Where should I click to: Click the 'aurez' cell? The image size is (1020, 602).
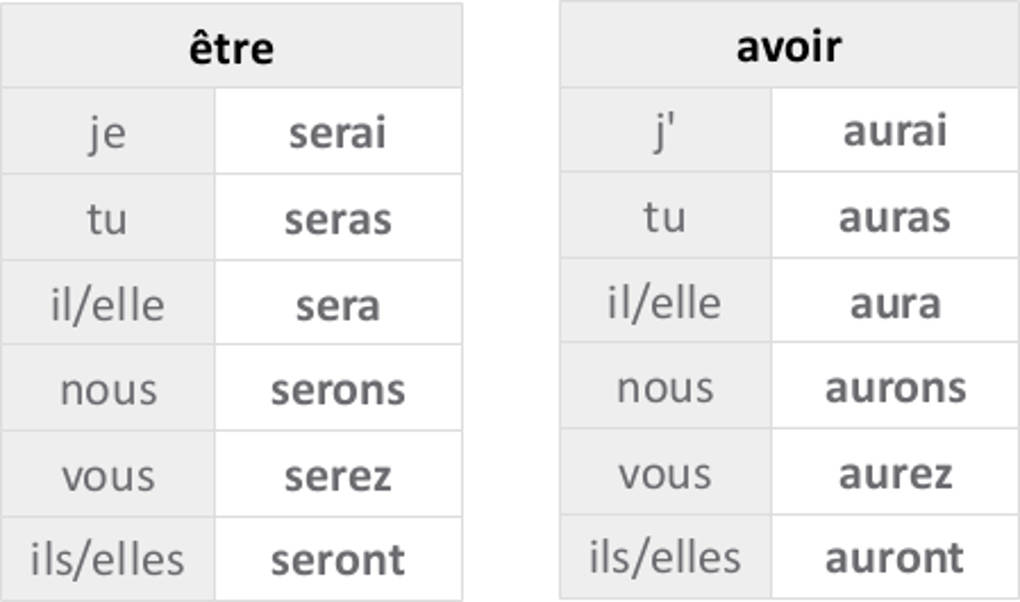coord(894,473)
